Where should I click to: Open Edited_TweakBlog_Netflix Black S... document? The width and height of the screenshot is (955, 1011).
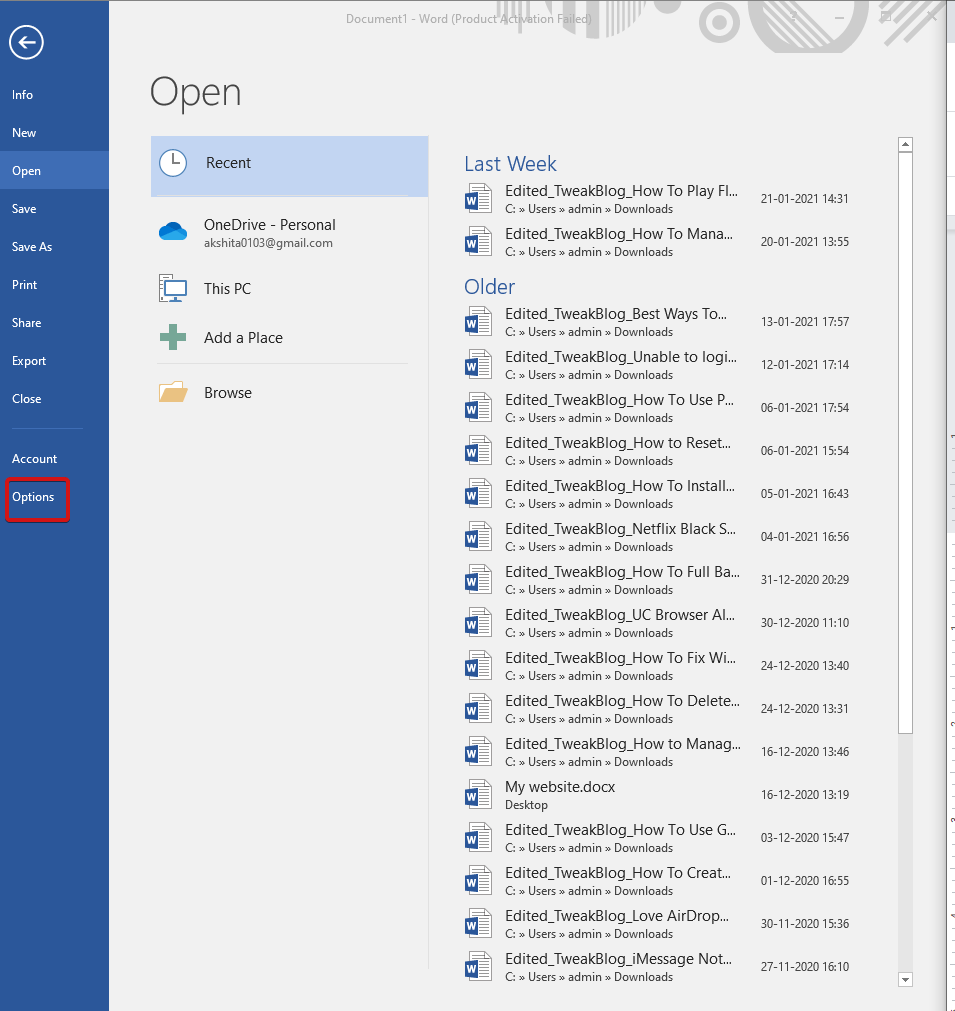click(620, 529)
